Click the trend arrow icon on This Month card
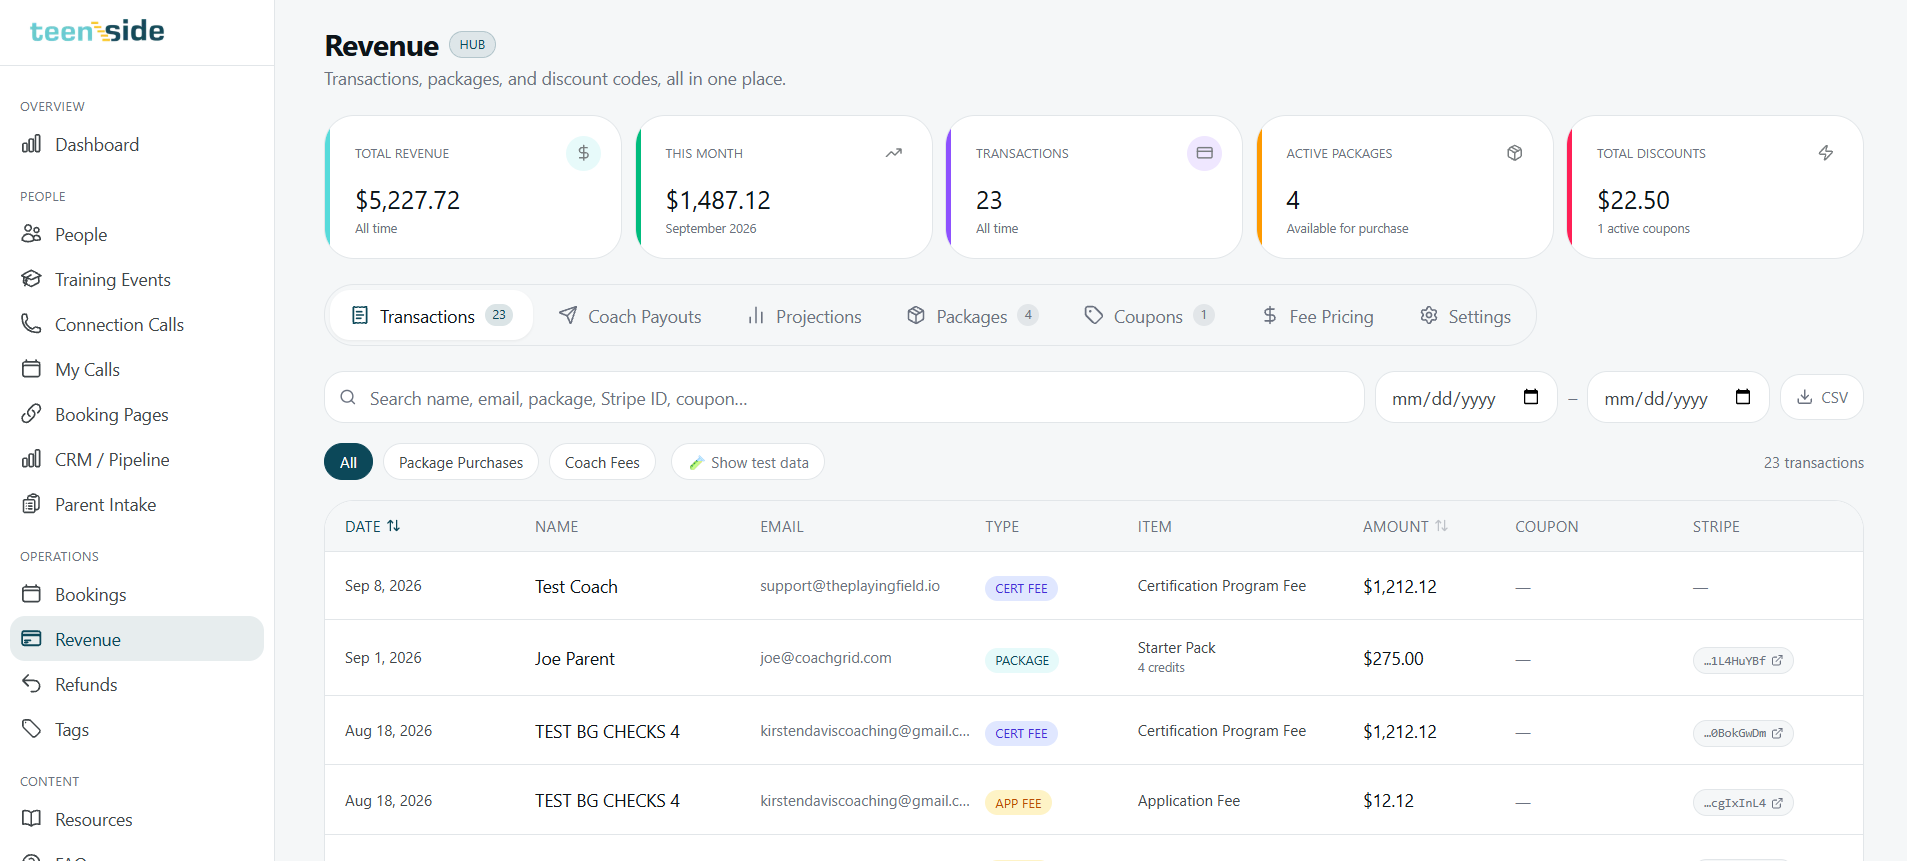This screenshot has width=1907, height=861. coord(894,153)
